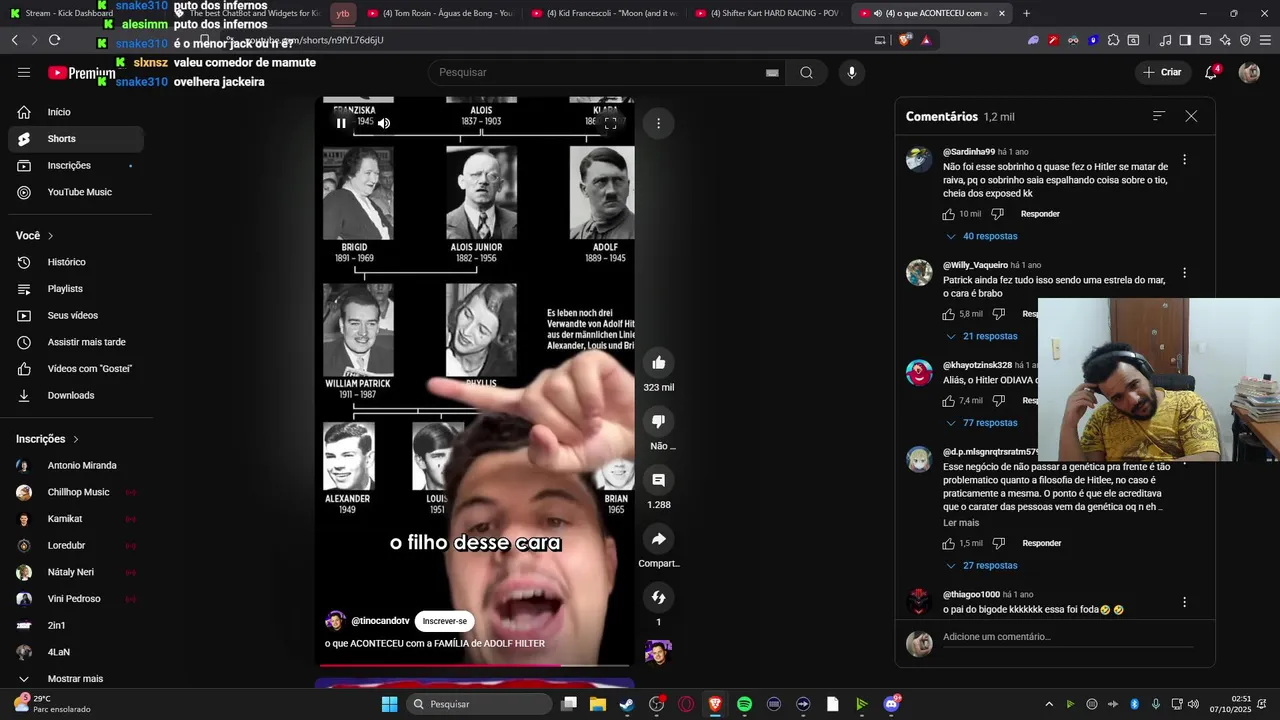Open the browser extensions puzzle icon
The height and width of the screenshot is (720, 1280).
[x=1113, y=40]
